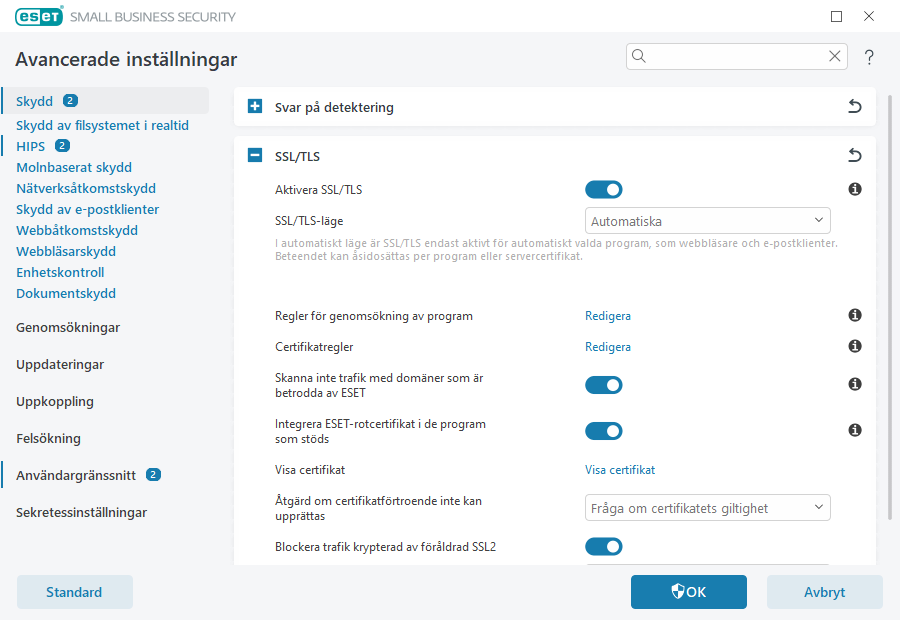Image resolution: width=900 pixels, height=620 pixels.
Task: Click inside the search input field
Action: click(x=730, y=56)
